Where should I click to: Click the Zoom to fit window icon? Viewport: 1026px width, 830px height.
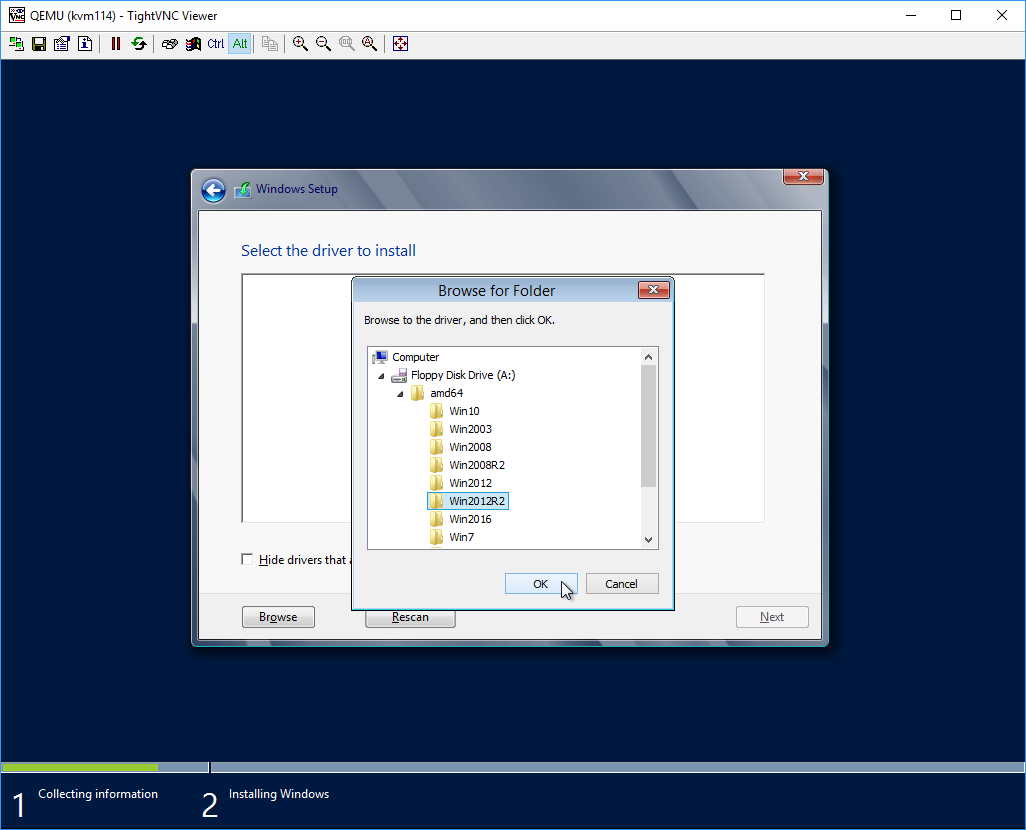(370, 44)
